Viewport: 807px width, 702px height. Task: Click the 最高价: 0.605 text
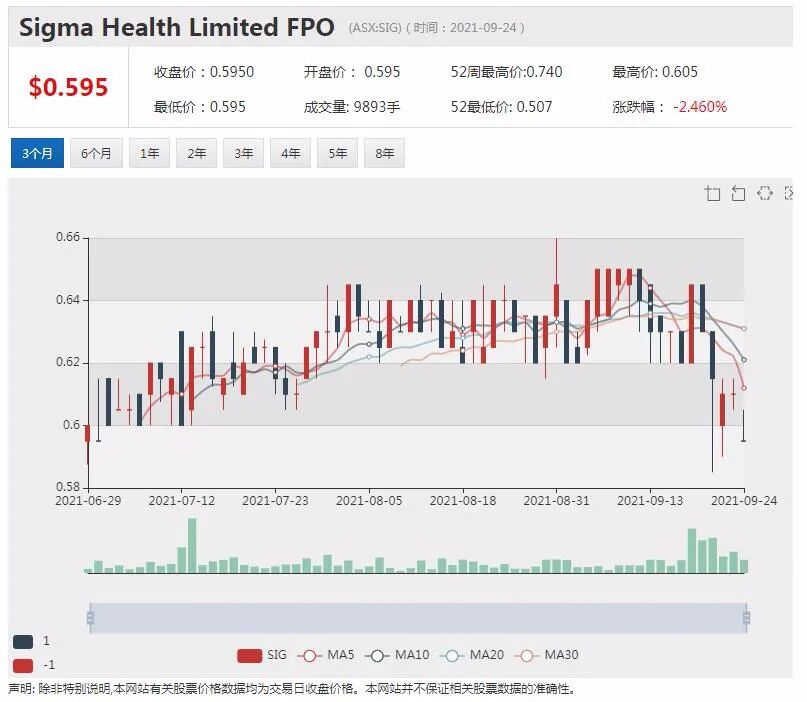point(655,72)
